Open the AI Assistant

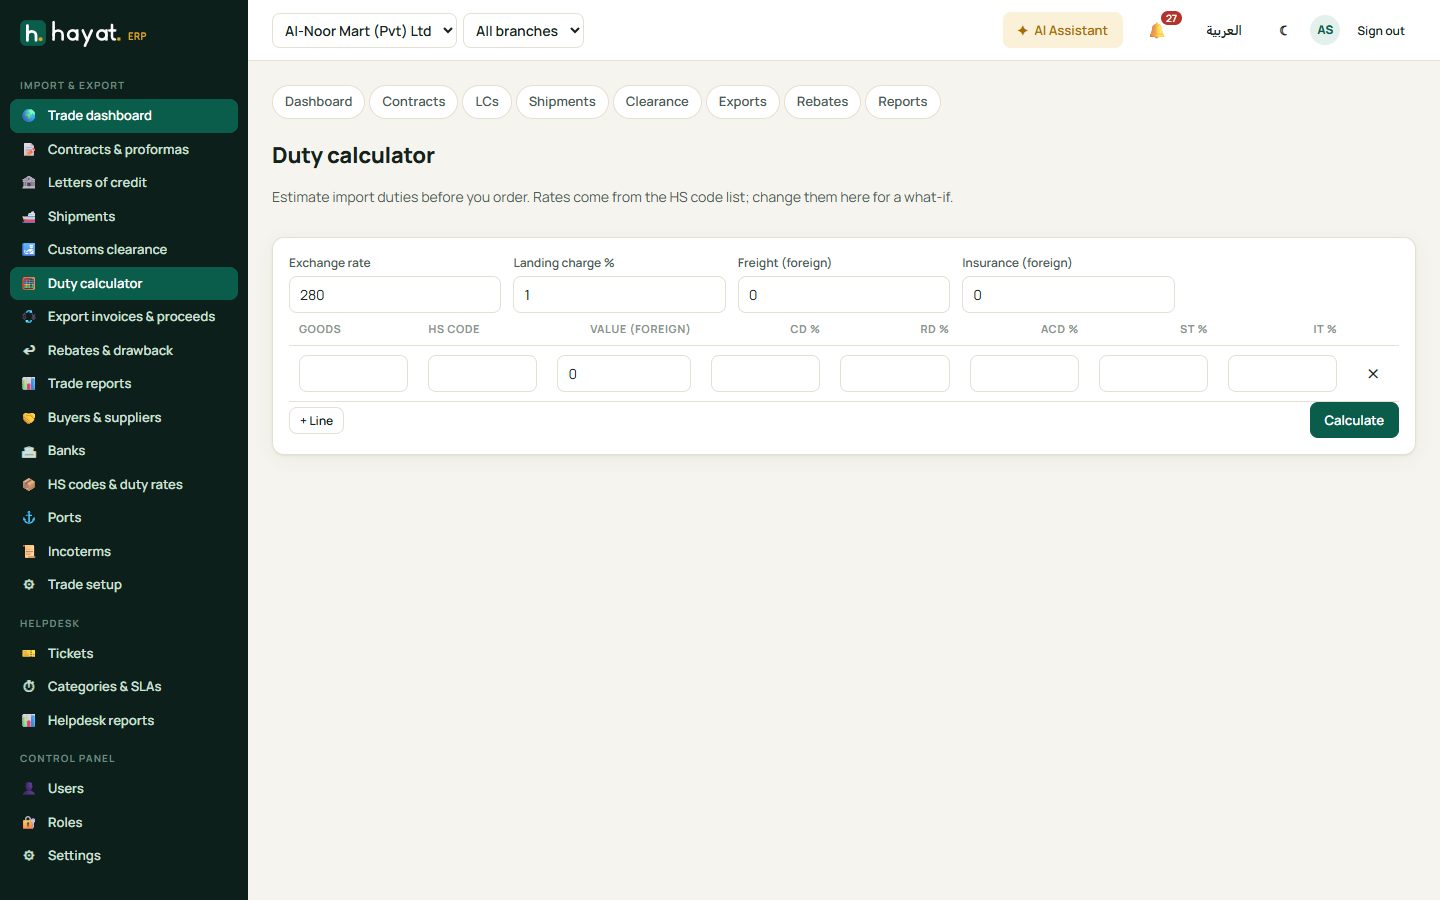pos(1063,31)
